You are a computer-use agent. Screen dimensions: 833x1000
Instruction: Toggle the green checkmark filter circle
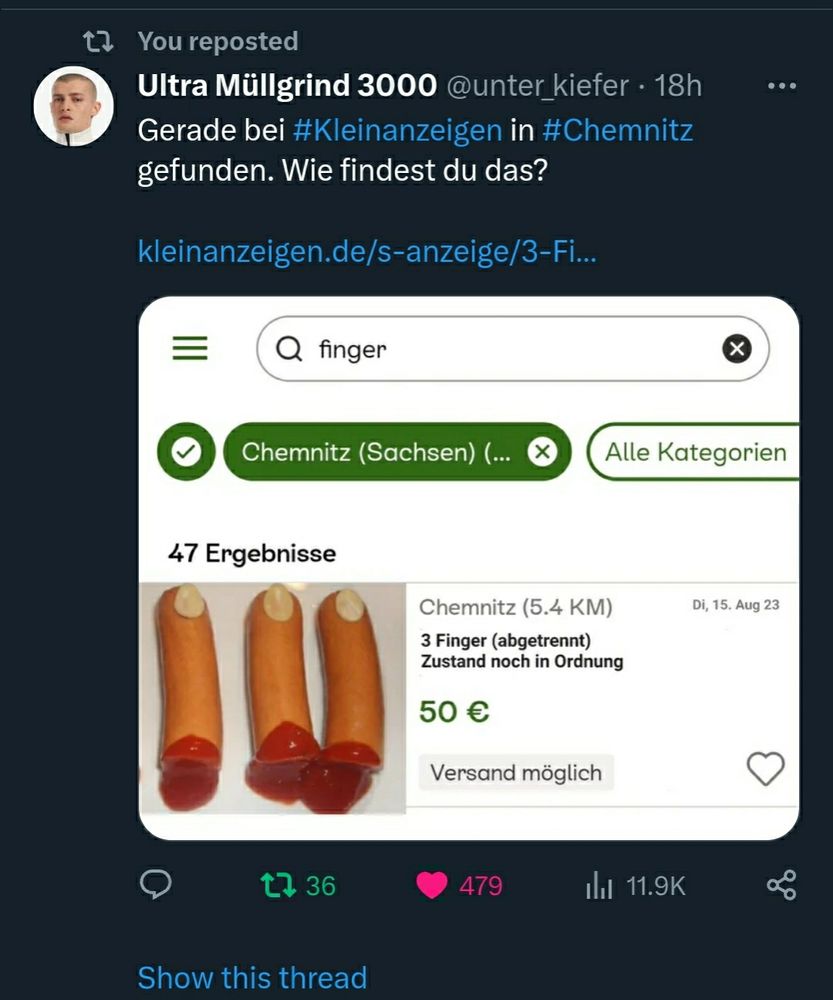187,452
